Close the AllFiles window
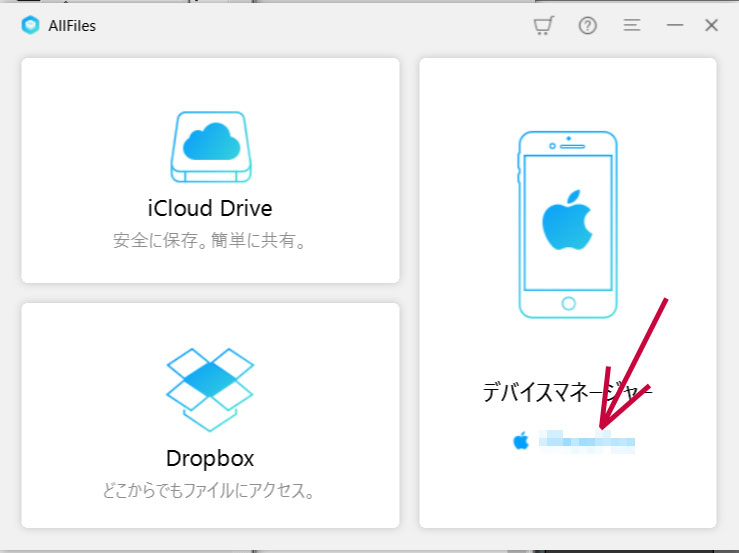The width and height of the screenshot is (739, 553). tap(712, 26)
